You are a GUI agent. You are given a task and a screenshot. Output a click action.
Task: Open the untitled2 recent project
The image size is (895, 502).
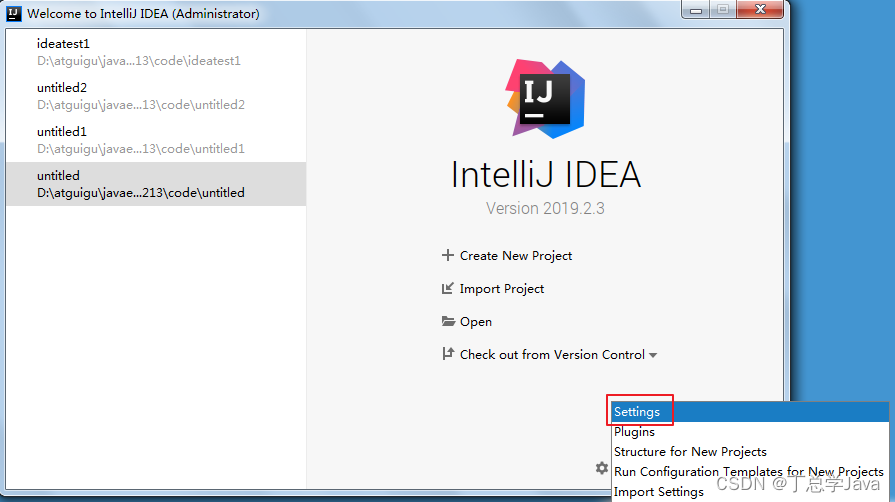tap(156, 96)
